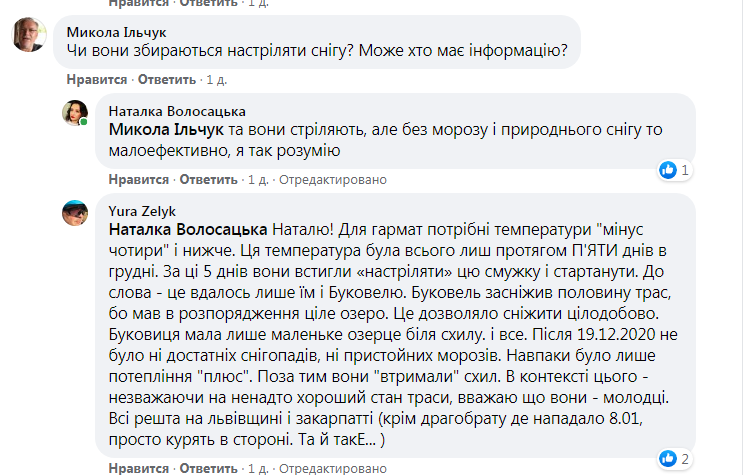Show edit history via Отредактировано label
Screen dimensions: 743x475
point(331,180)
